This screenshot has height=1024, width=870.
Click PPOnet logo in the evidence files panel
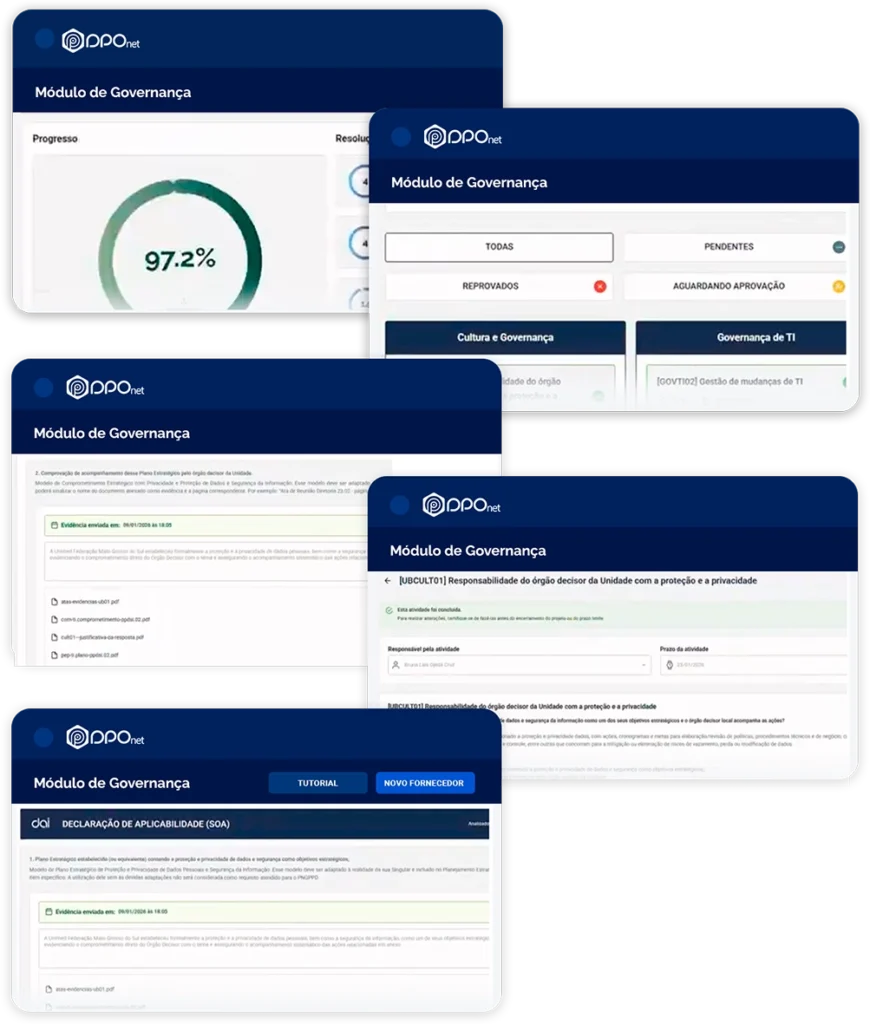tap(105, 387)
